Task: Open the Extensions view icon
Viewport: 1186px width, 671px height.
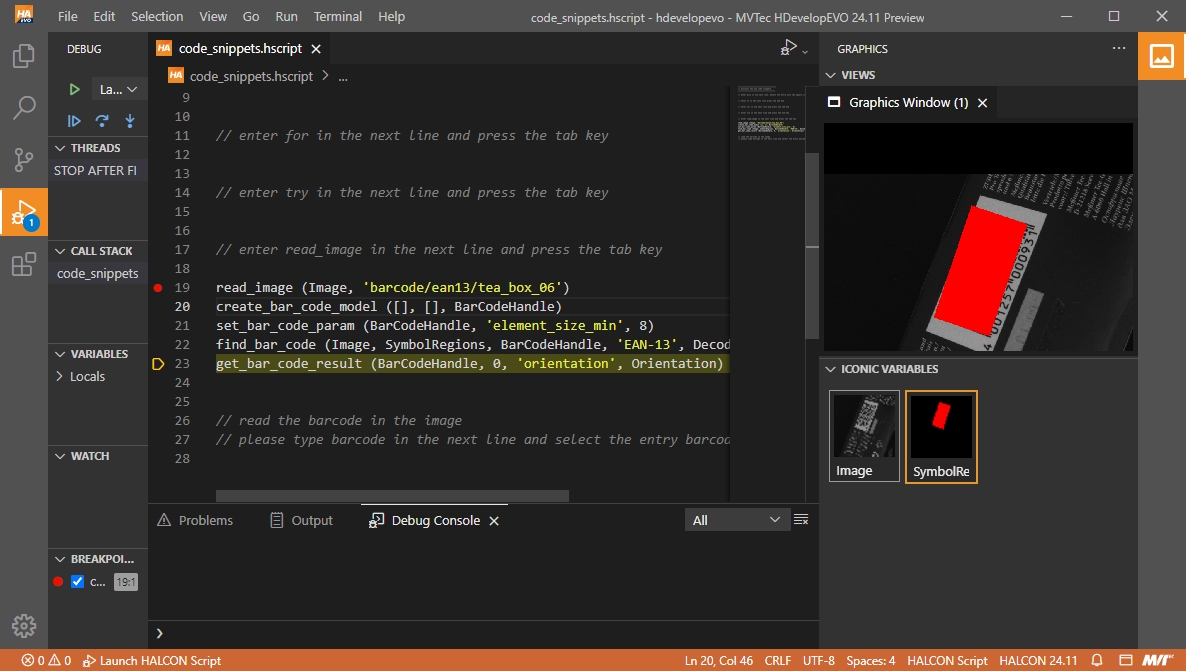Action: 24,265
